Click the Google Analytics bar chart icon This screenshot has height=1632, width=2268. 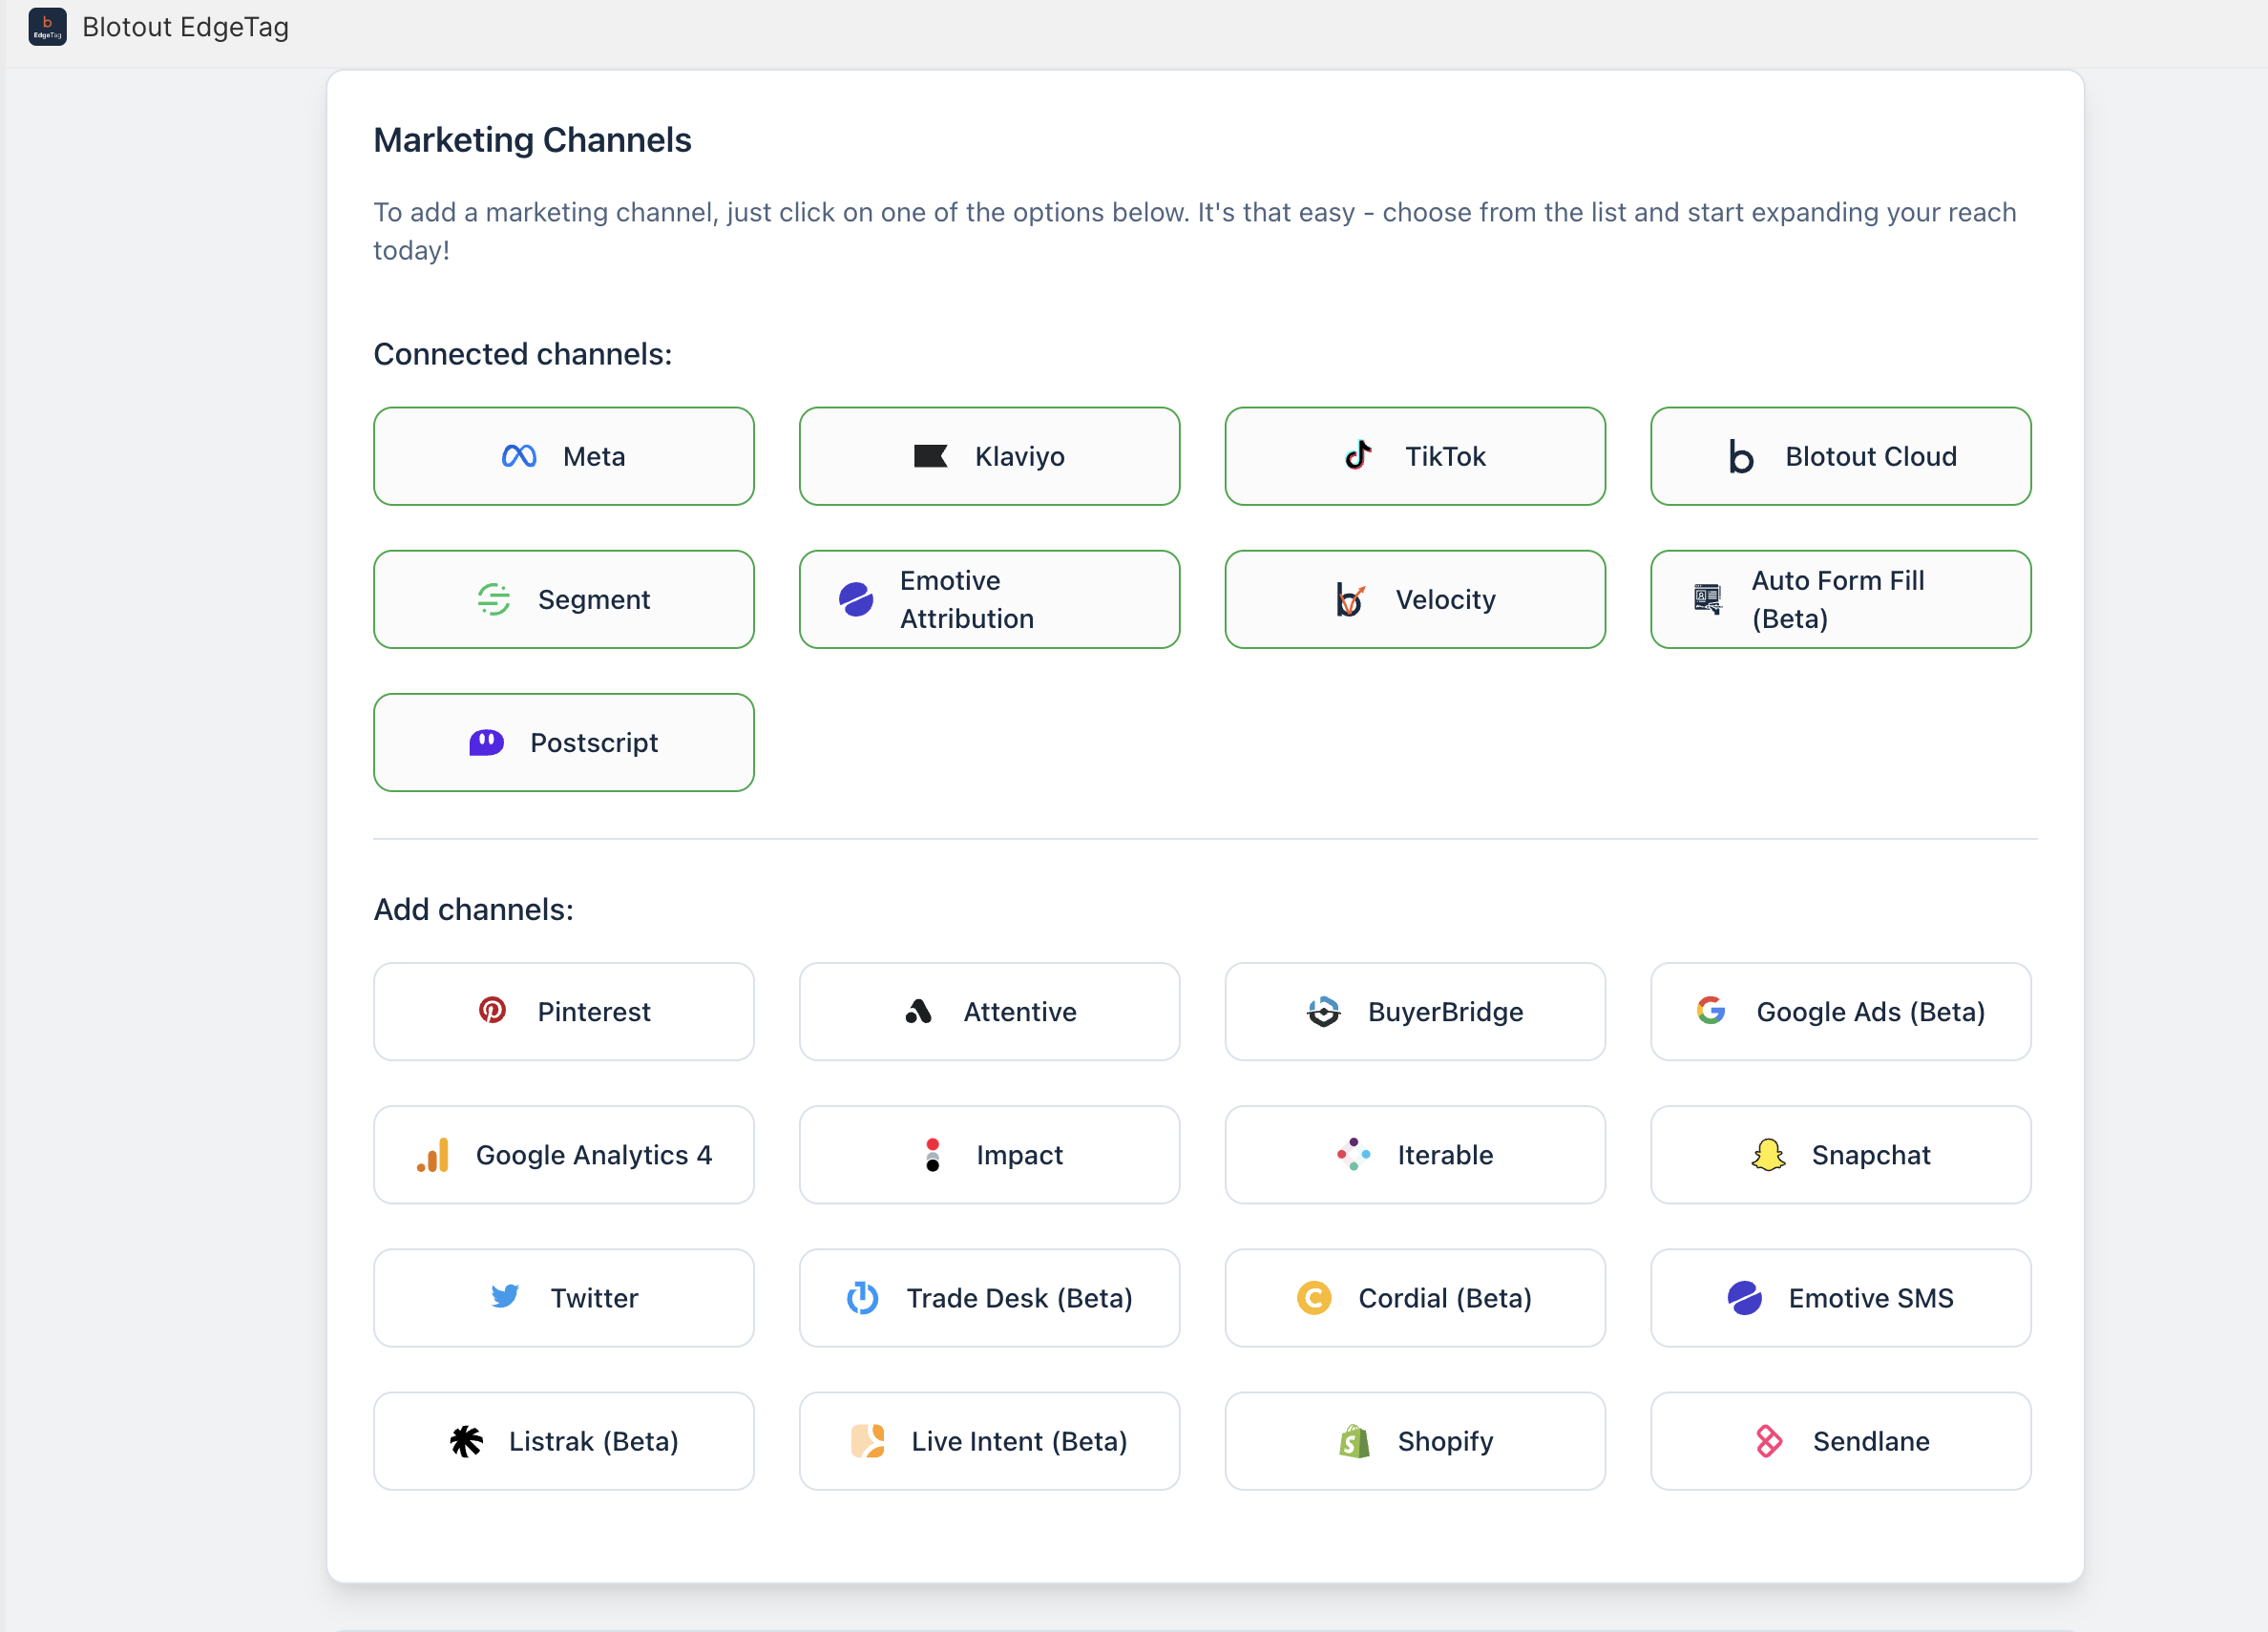(x=434, y=1155)
